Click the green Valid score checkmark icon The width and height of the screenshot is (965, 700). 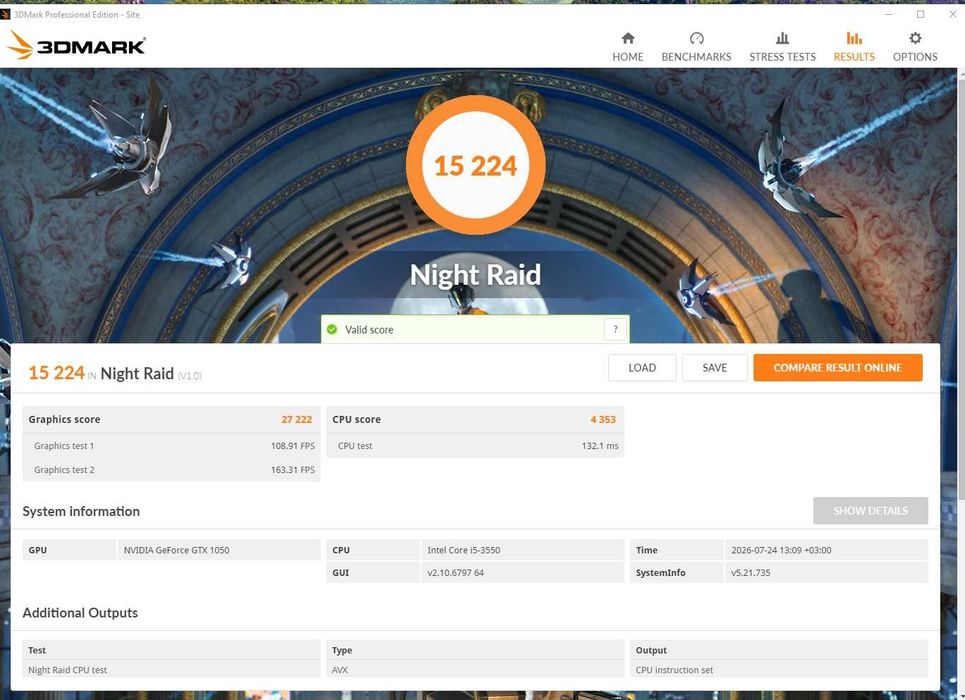[332, 329]
